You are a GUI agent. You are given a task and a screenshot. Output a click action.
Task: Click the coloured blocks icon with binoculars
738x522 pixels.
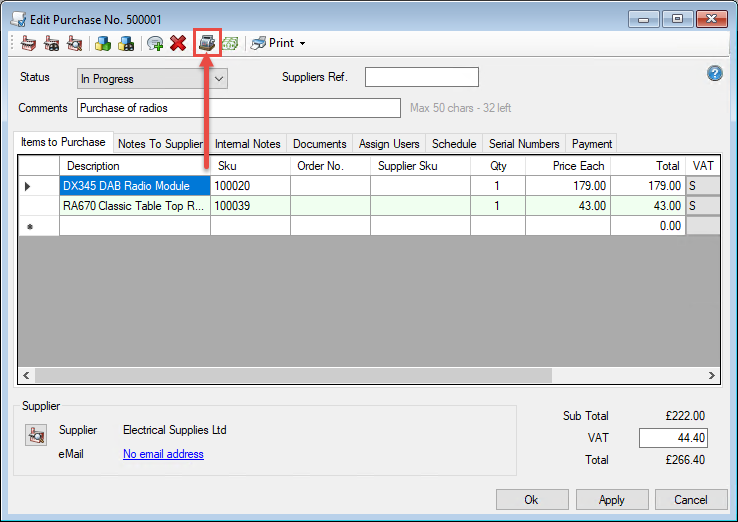point(126,43)
